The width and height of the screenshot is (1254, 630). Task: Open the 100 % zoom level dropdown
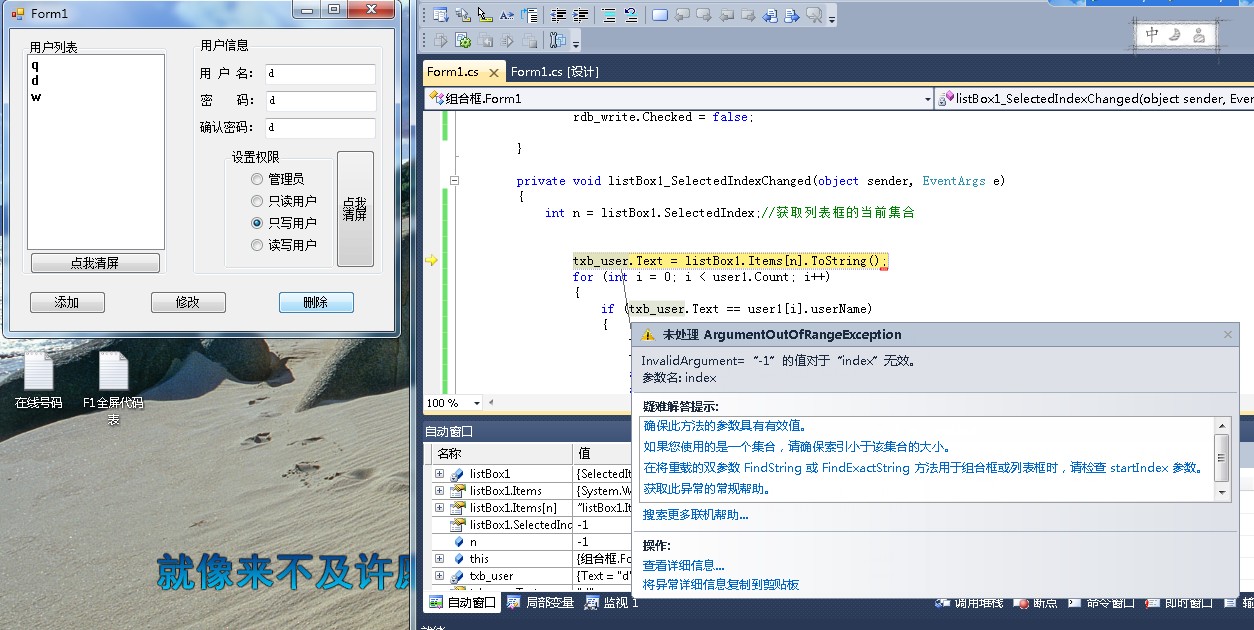(476, 403)
